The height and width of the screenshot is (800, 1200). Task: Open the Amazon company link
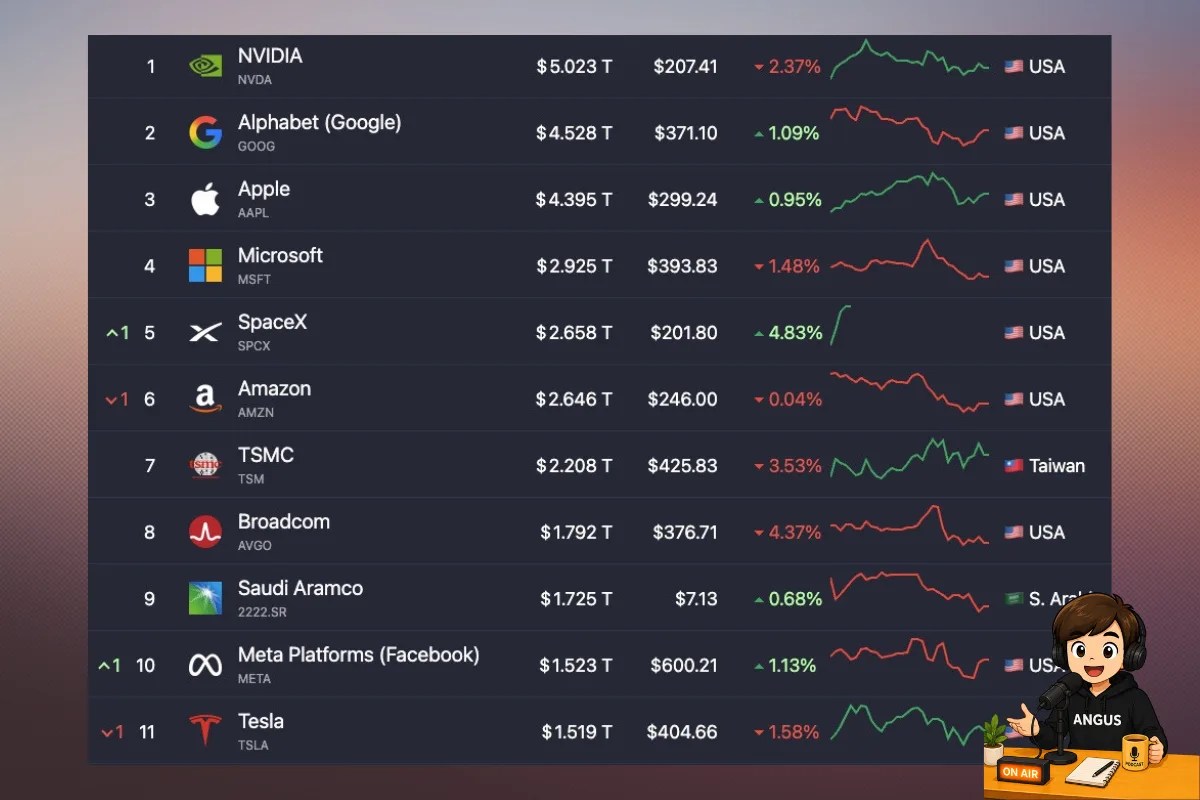(274, 388)
